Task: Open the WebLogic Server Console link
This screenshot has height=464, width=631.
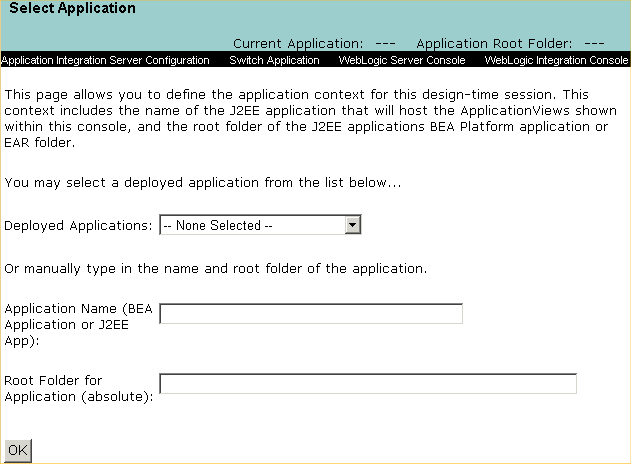Action: (x=402, y=60)
